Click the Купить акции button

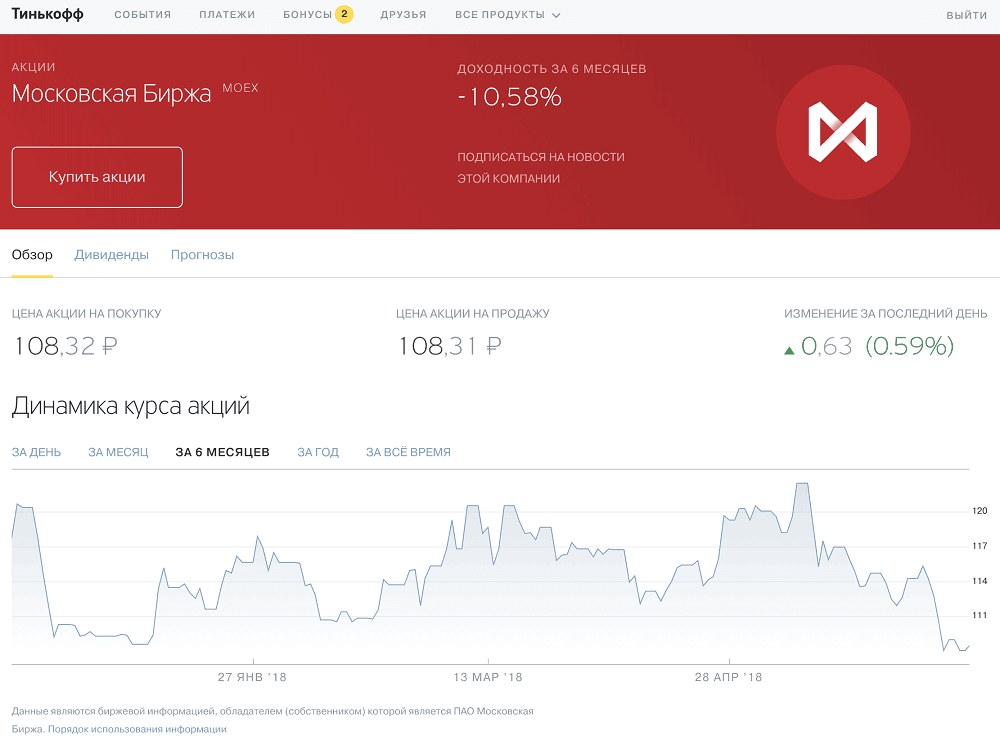(97, 177)
